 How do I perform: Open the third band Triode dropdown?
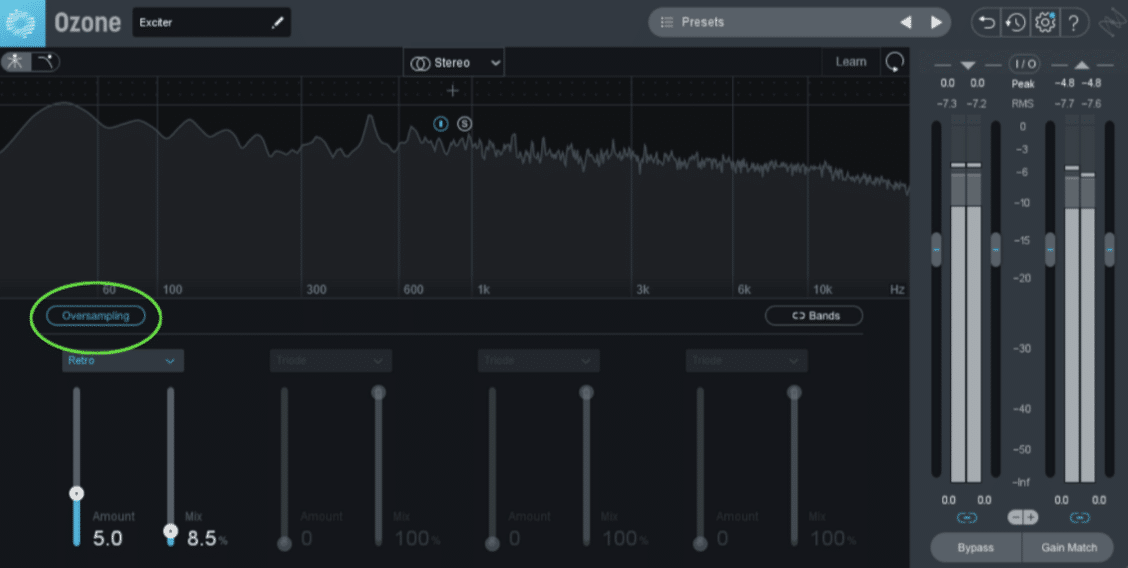tap(539, 361)
